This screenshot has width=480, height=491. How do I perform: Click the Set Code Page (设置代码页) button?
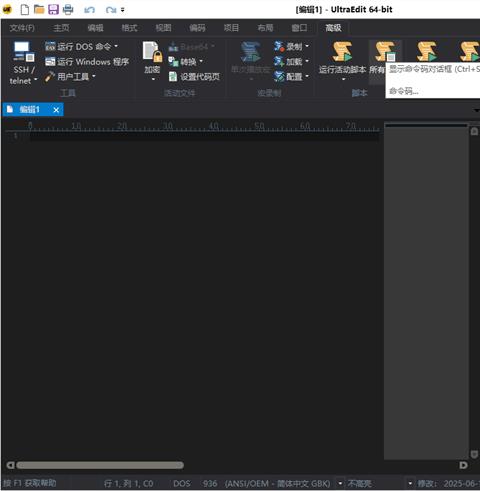(x=194, y=77)
